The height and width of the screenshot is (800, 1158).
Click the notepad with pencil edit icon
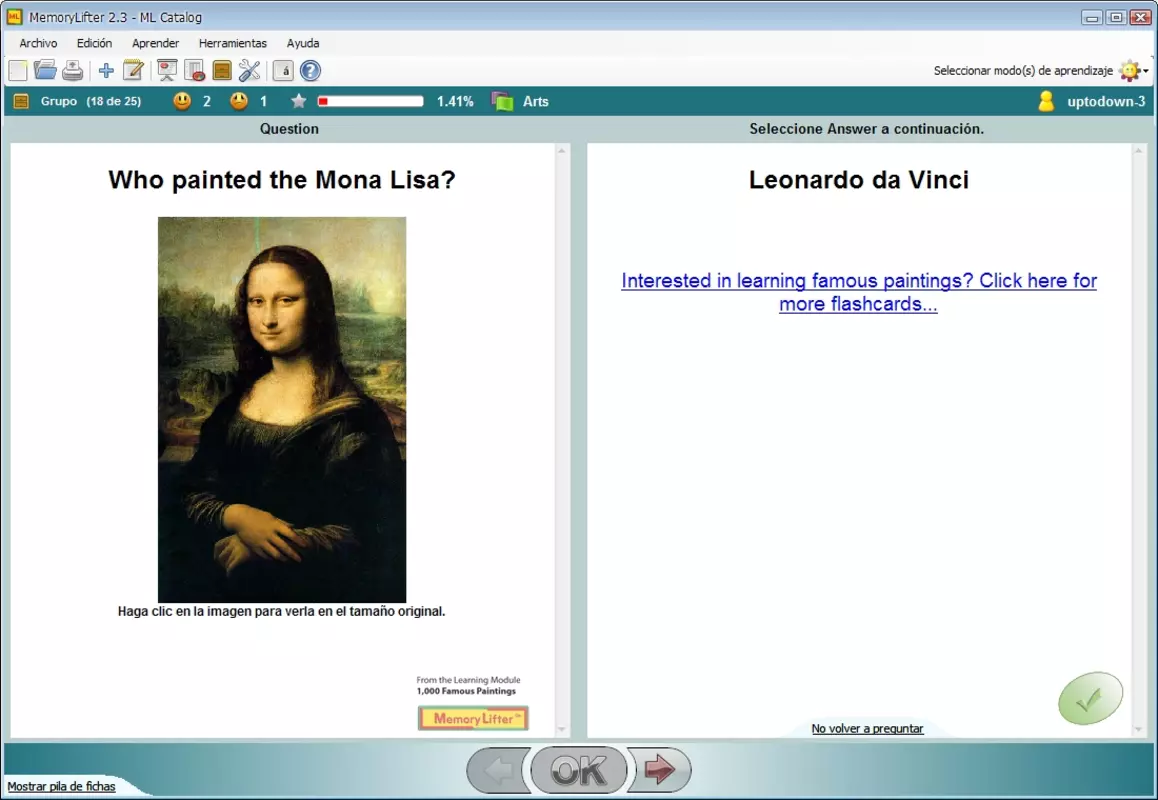(133, 70)
